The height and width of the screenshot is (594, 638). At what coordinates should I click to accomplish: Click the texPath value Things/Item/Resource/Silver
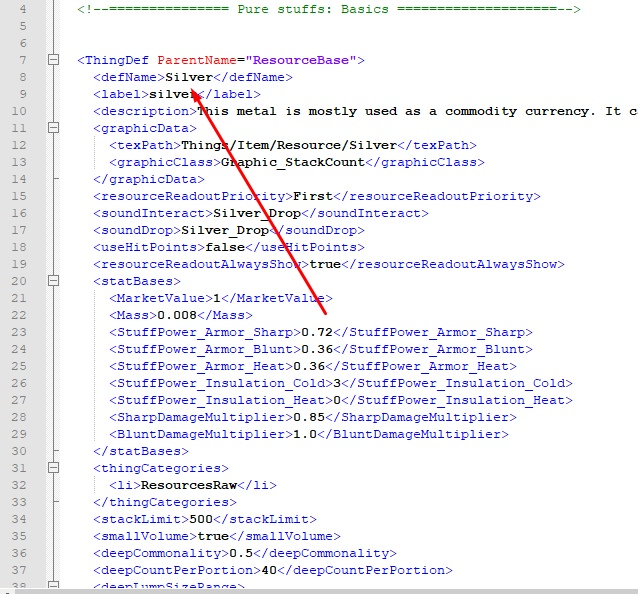tap(289, 145)
